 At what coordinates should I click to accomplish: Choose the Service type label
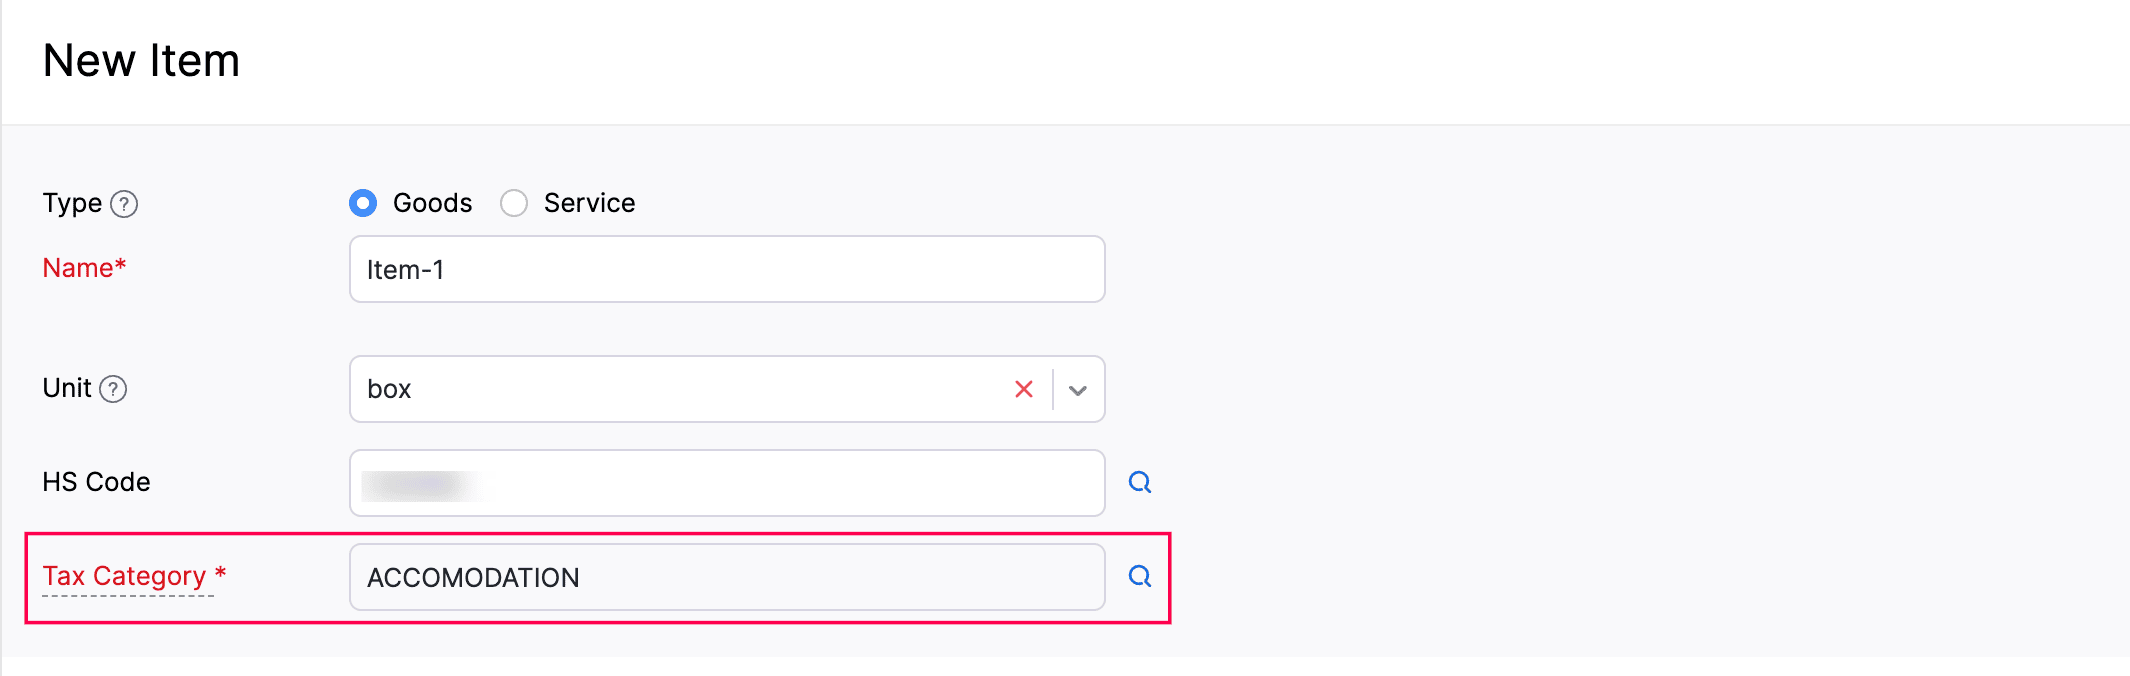pyautogui.click(x=589, y=203)
